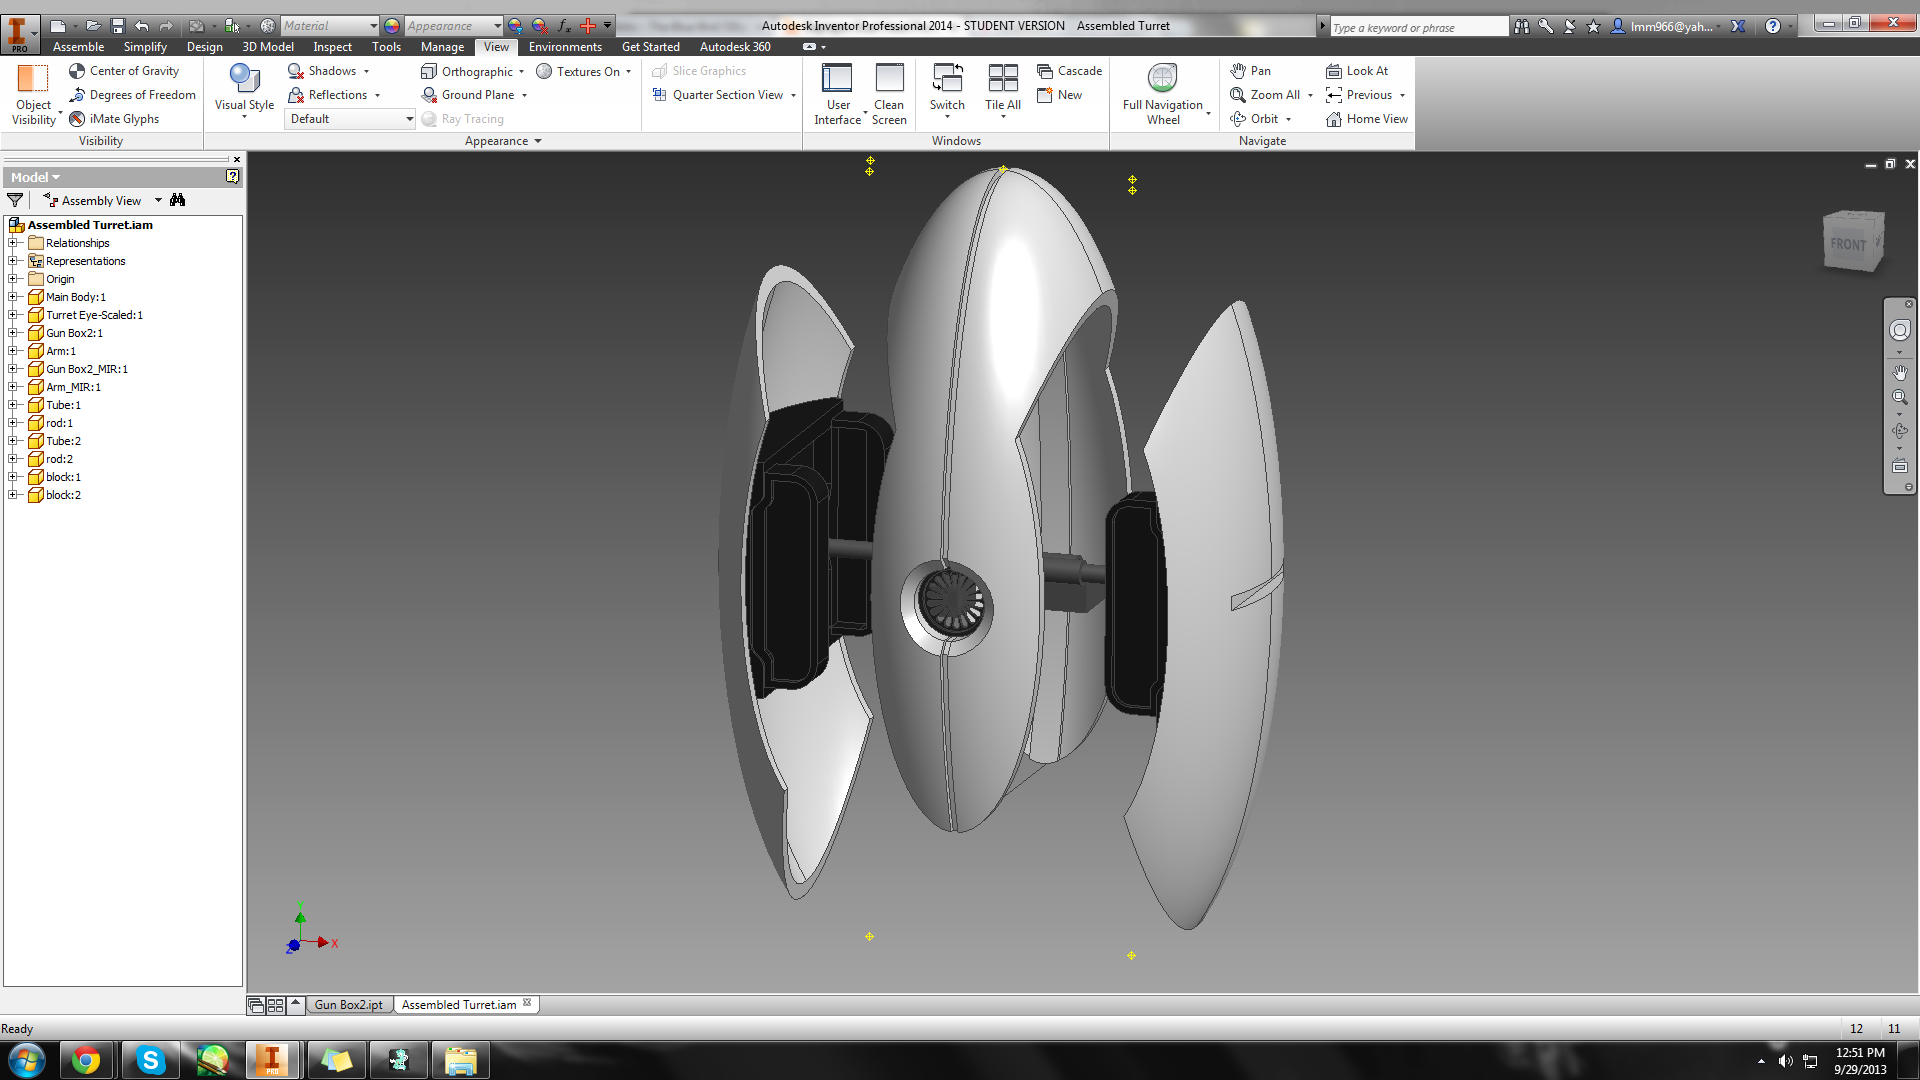
Task: Click the Switch windows button
Action: pos(947,90)
